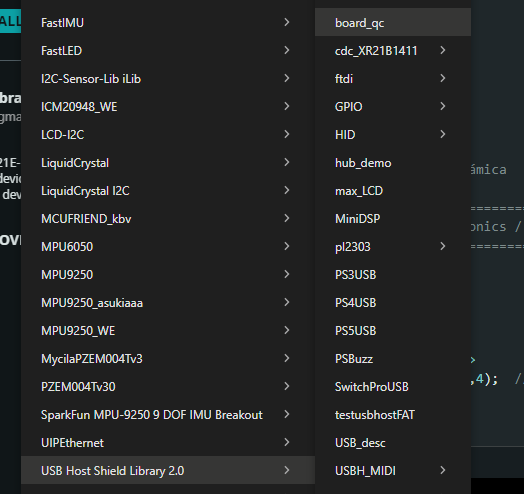The image size is (524, 494).
Task: Expand the MycilaPZEM004Tv3 row chevron
Action: pos(286,358)
